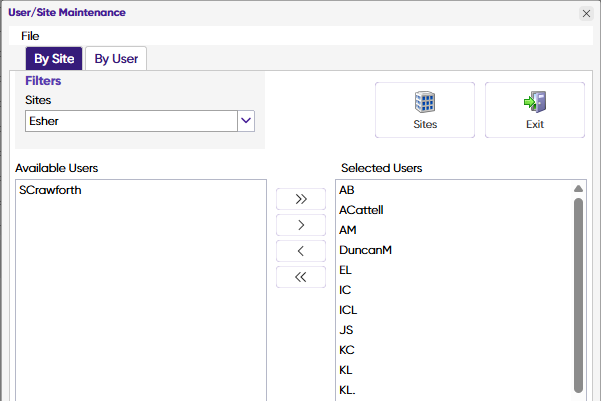Click the Esher site combo box
This screenshot has height=401, width=601.
(130, 121)
